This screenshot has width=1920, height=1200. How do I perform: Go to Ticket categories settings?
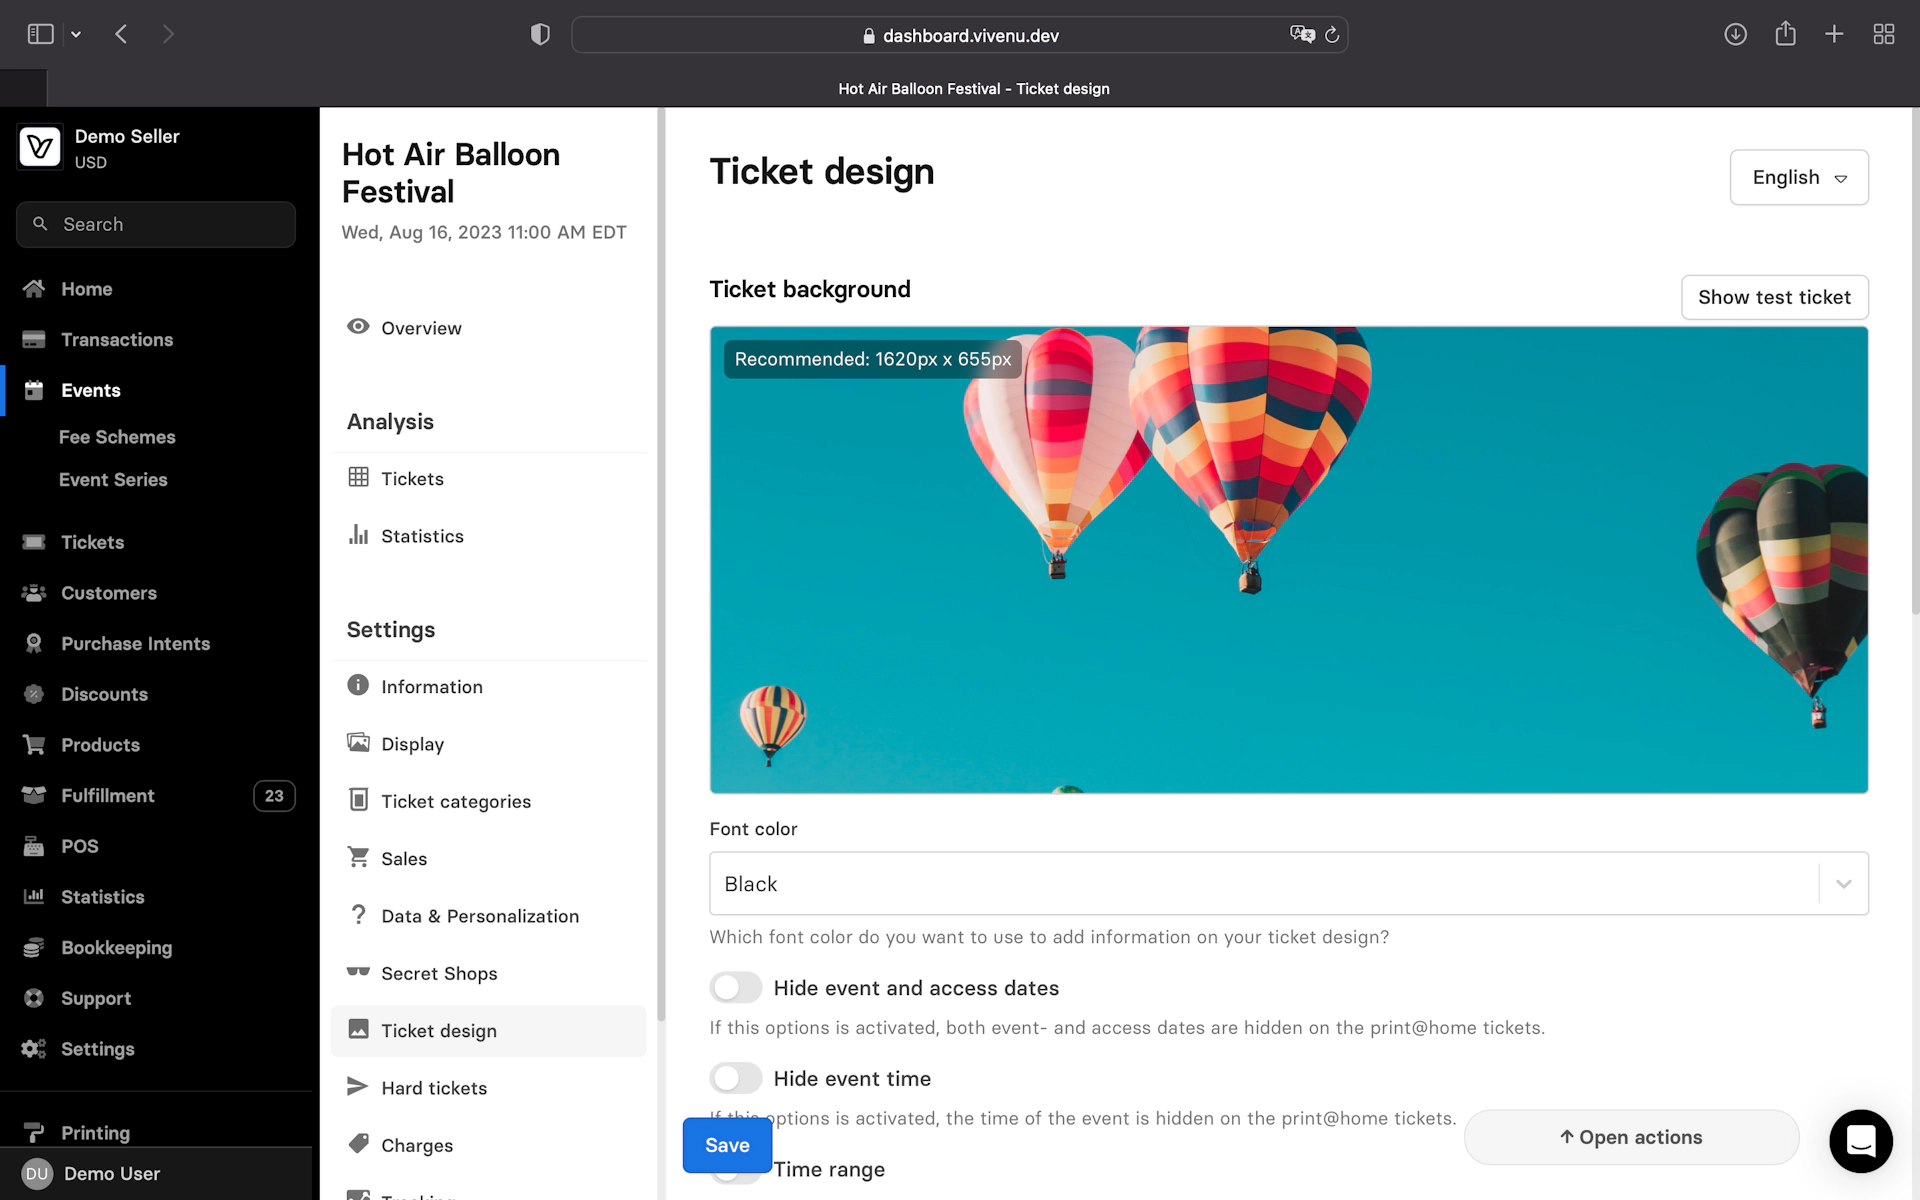[x=455, y=802]
